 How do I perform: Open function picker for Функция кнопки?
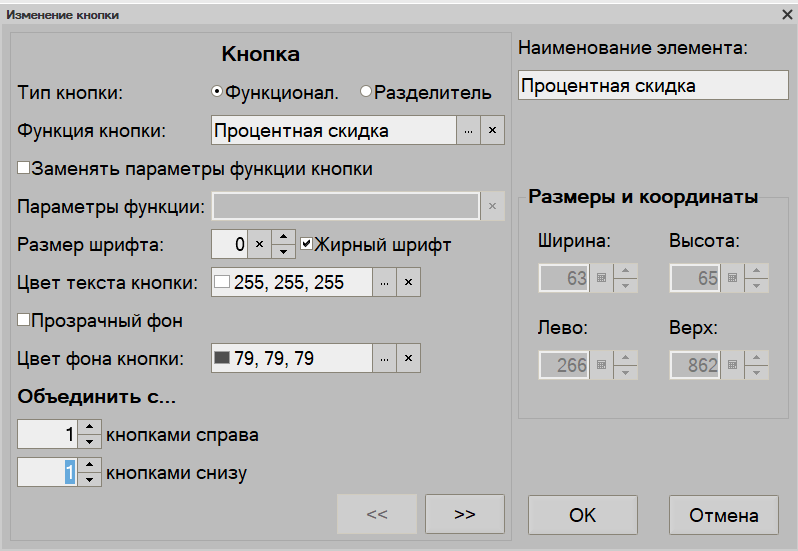pos(469,131)
